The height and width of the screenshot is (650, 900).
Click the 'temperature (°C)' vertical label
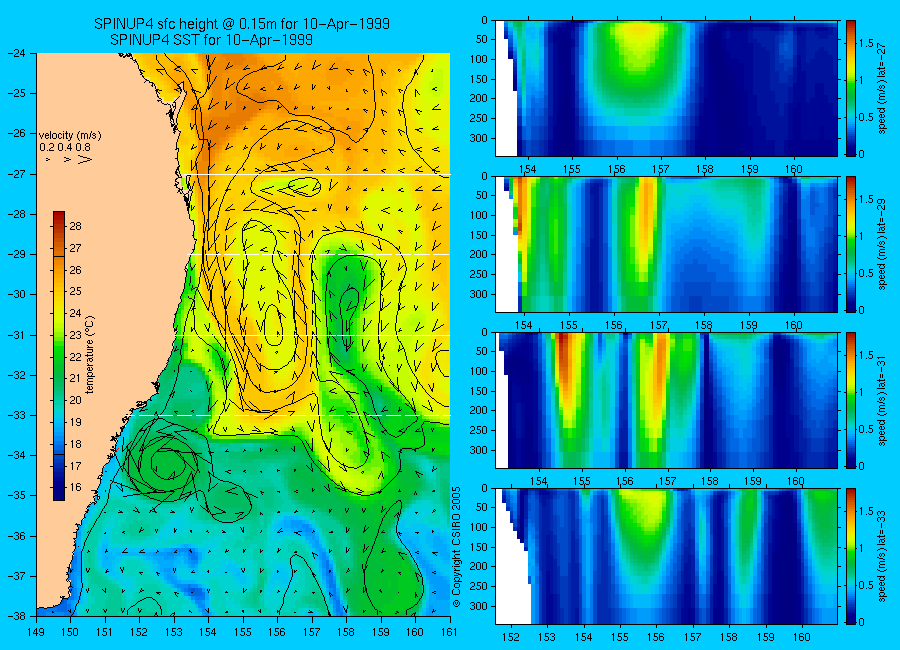pyautogui.click(x=90, y=354)
